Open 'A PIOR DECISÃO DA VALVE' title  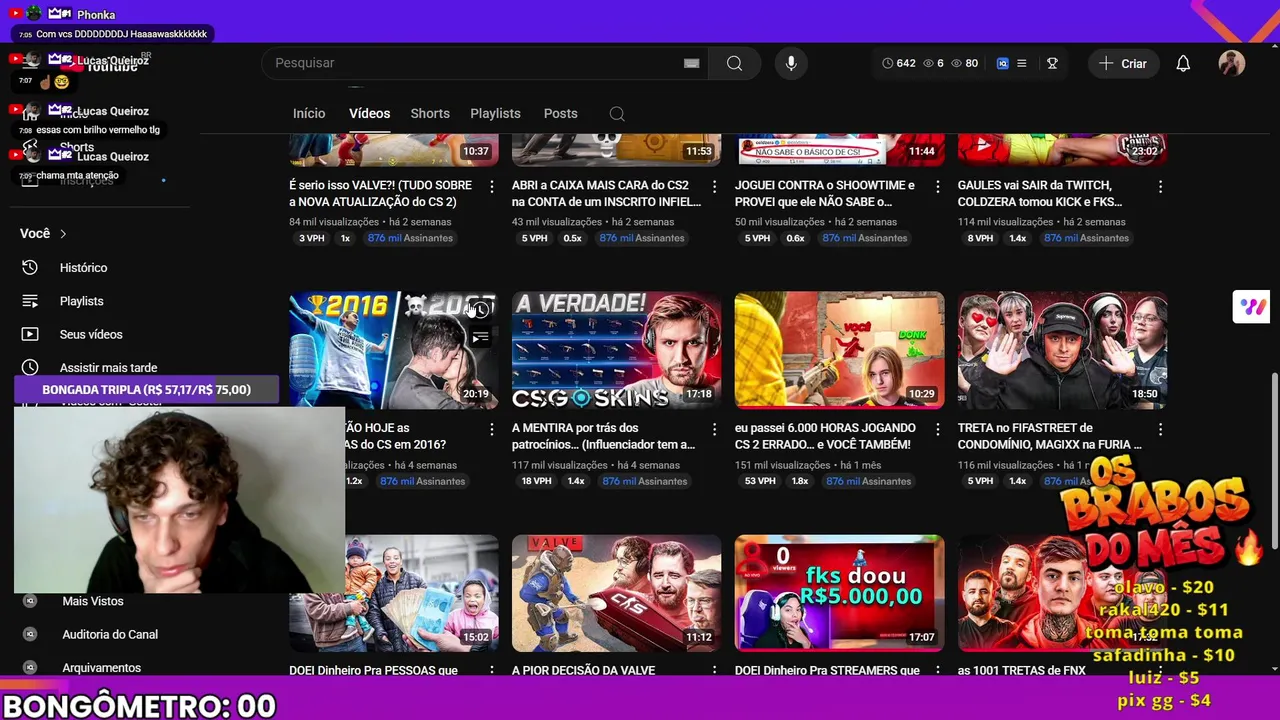[x=583, y=671]
